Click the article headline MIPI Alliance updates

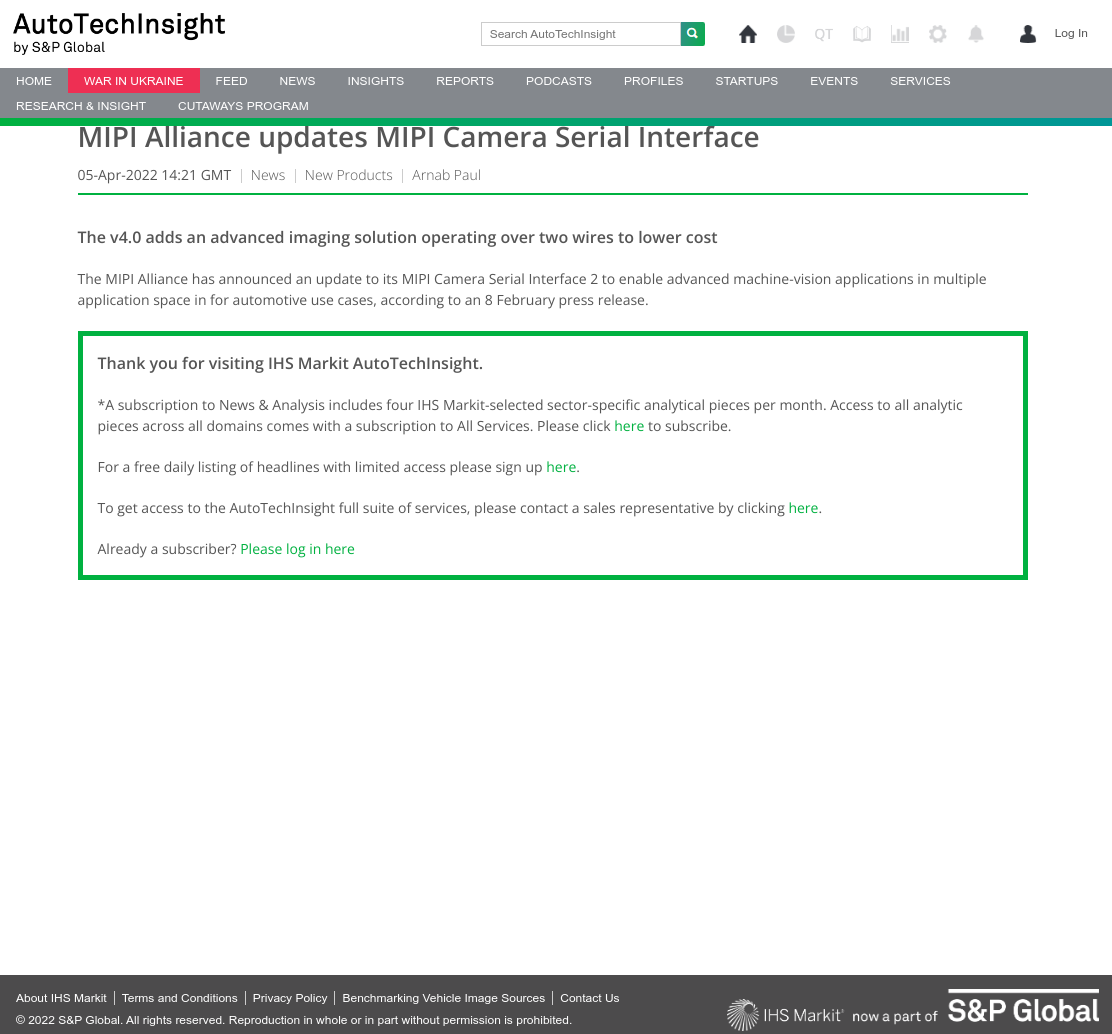[418, 138]
